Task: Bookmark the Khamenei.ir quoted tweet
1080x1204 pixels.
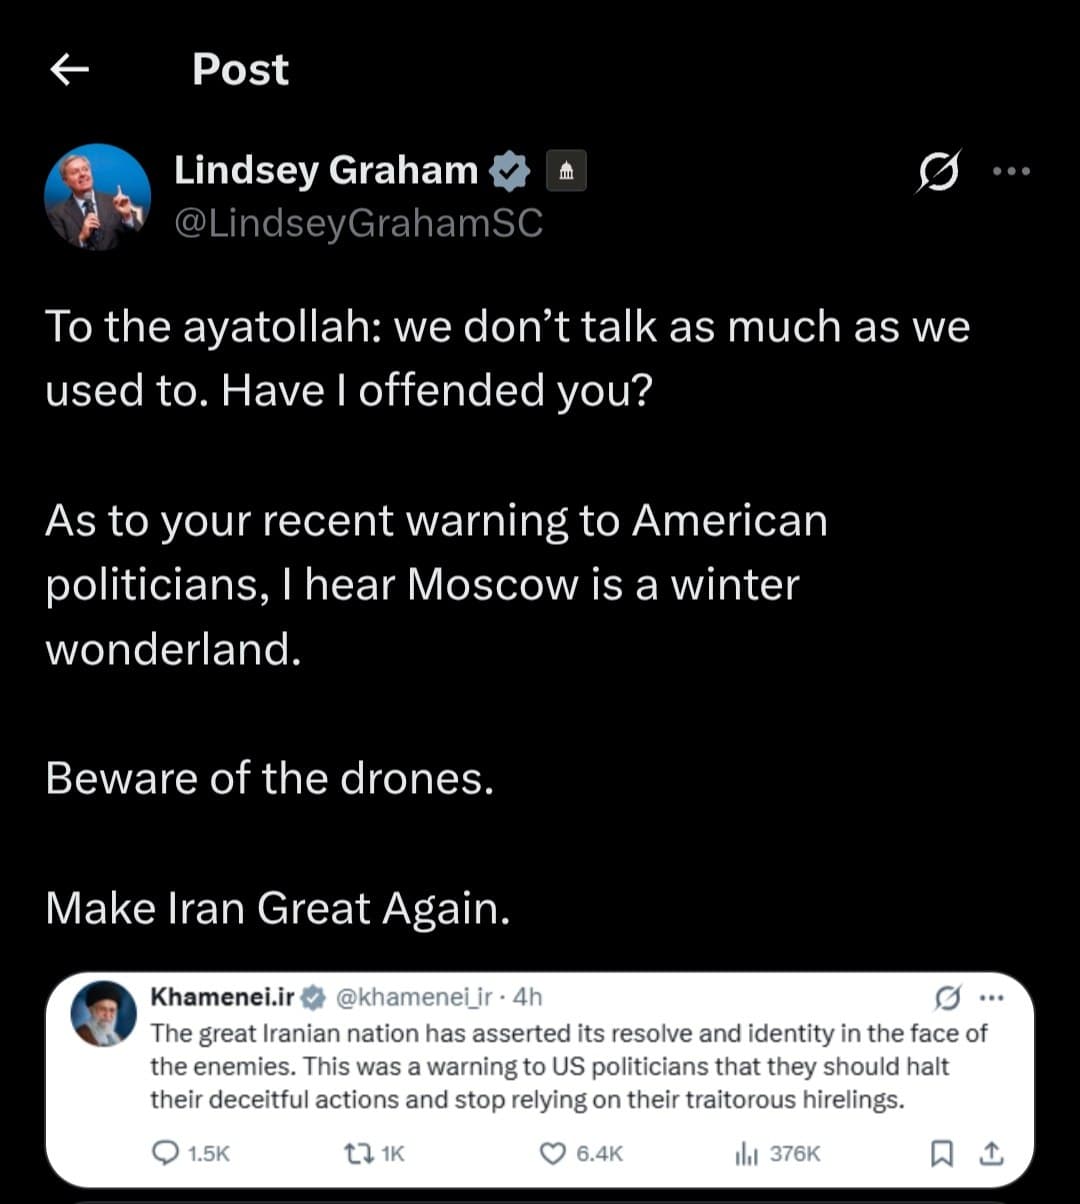Action: (941, 1152)
